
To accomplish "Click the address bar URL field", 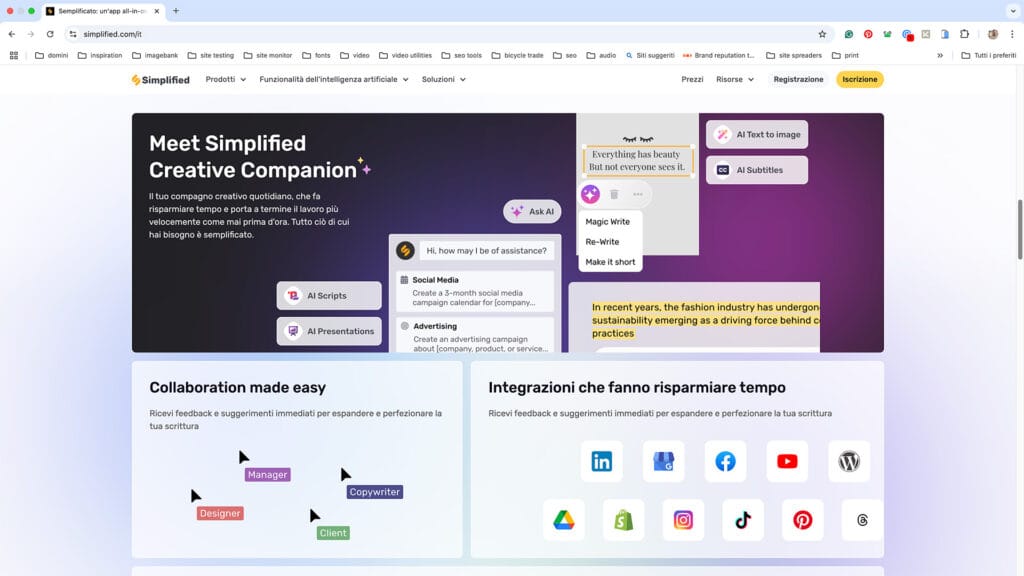I will tap(400, 34).
